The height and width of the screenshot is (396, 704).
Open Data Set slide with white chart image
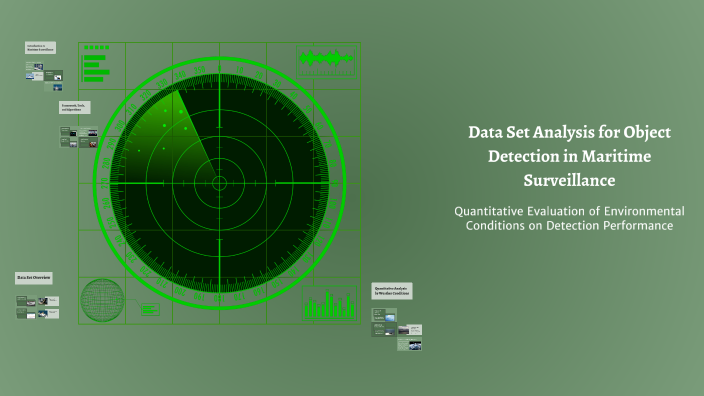(26, 313)
